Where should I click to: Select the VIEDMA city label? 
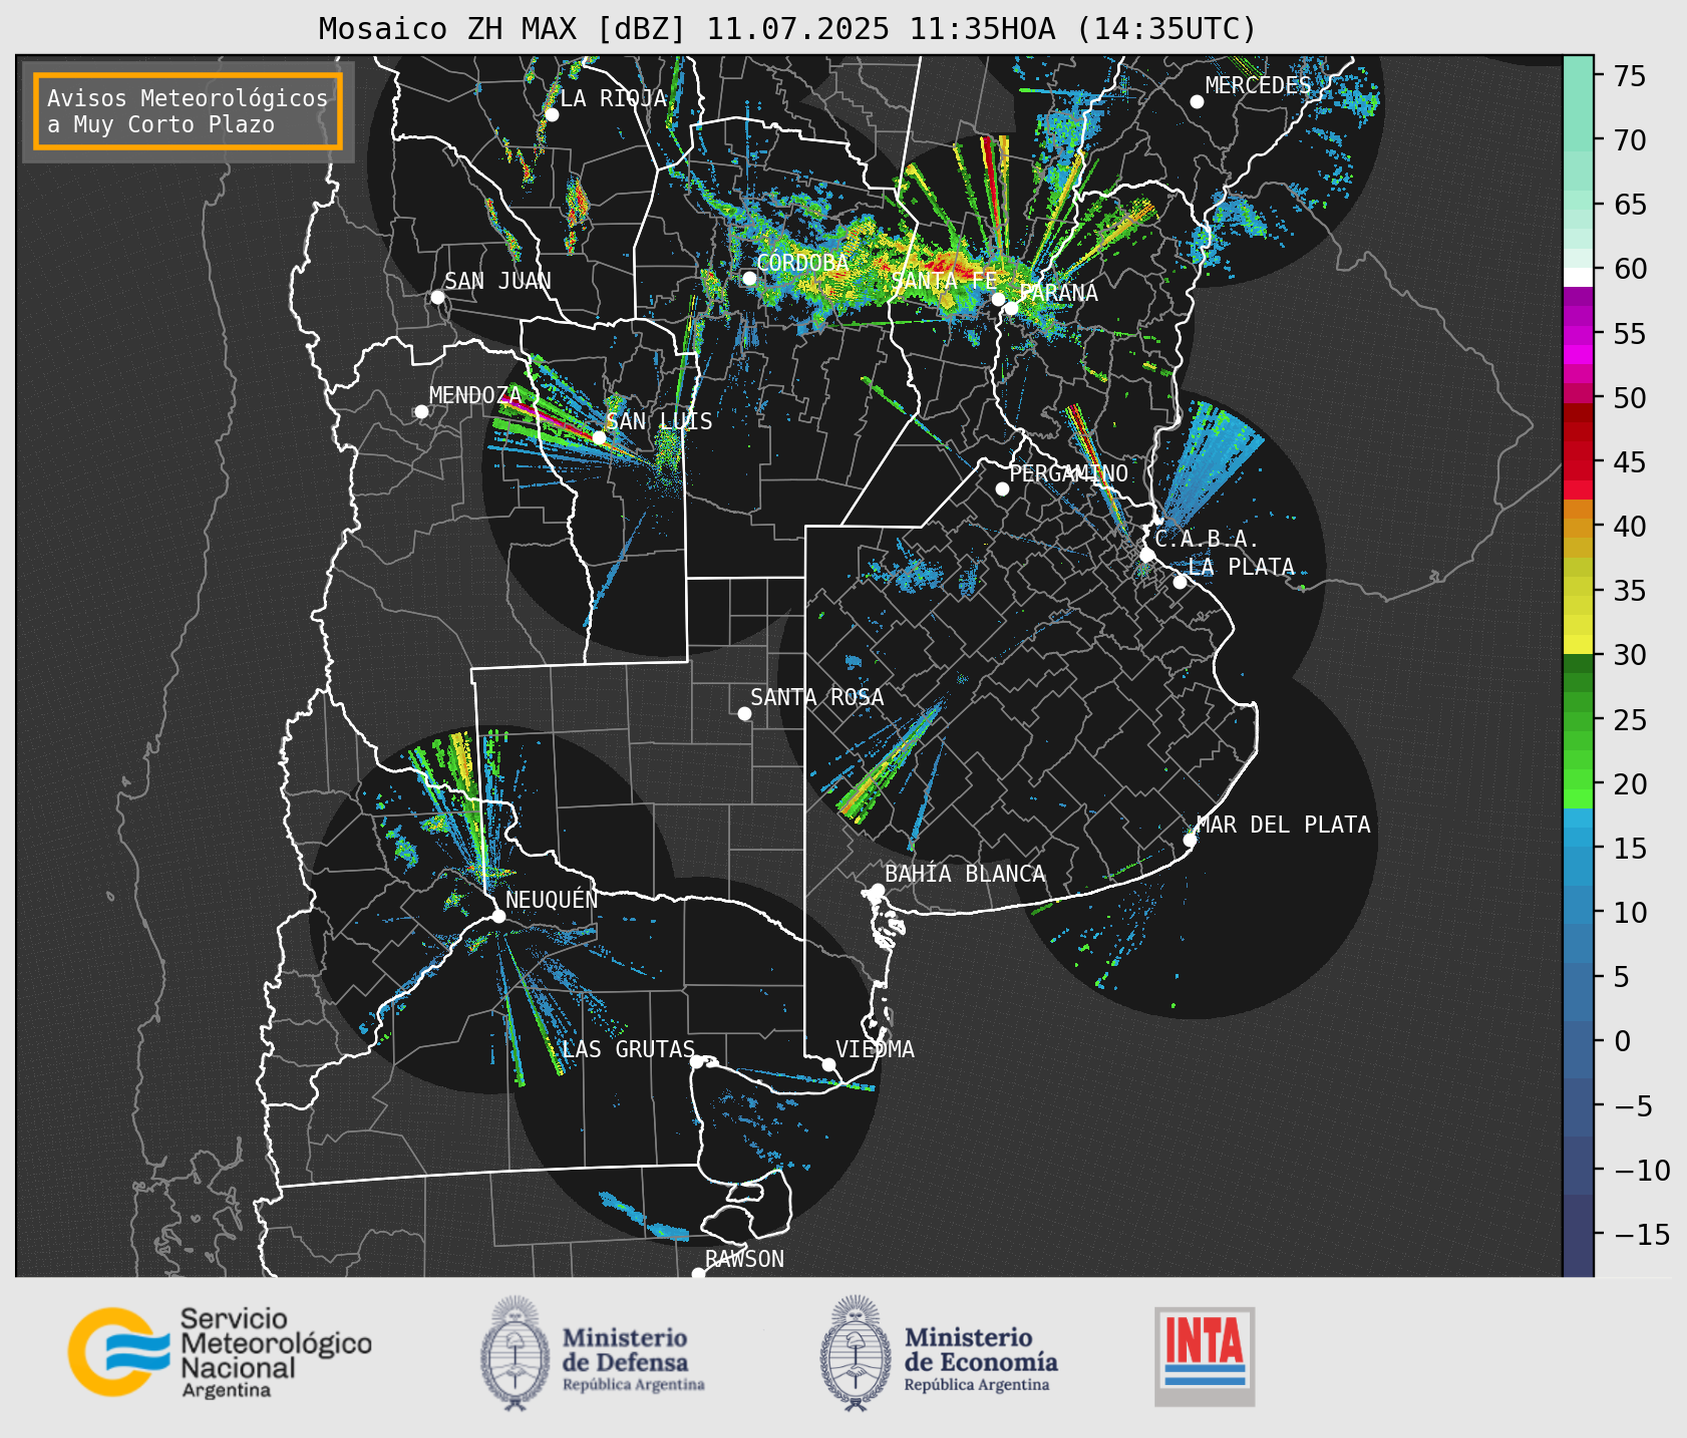coord(875,1049)
